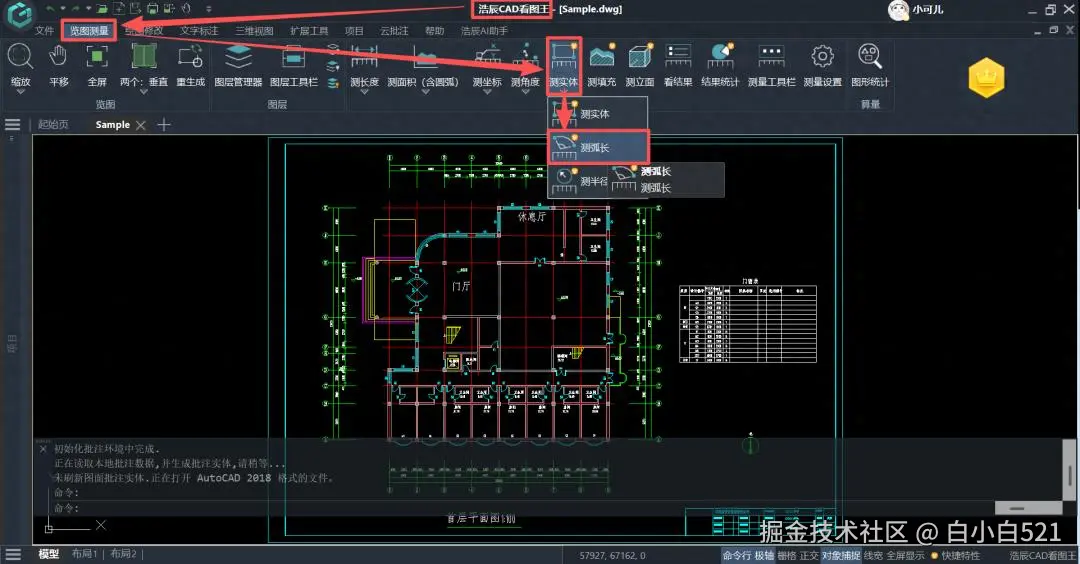Toggle 线宽 lineweight display
This screenshot has width=1080, height=564.
(873, 555)
